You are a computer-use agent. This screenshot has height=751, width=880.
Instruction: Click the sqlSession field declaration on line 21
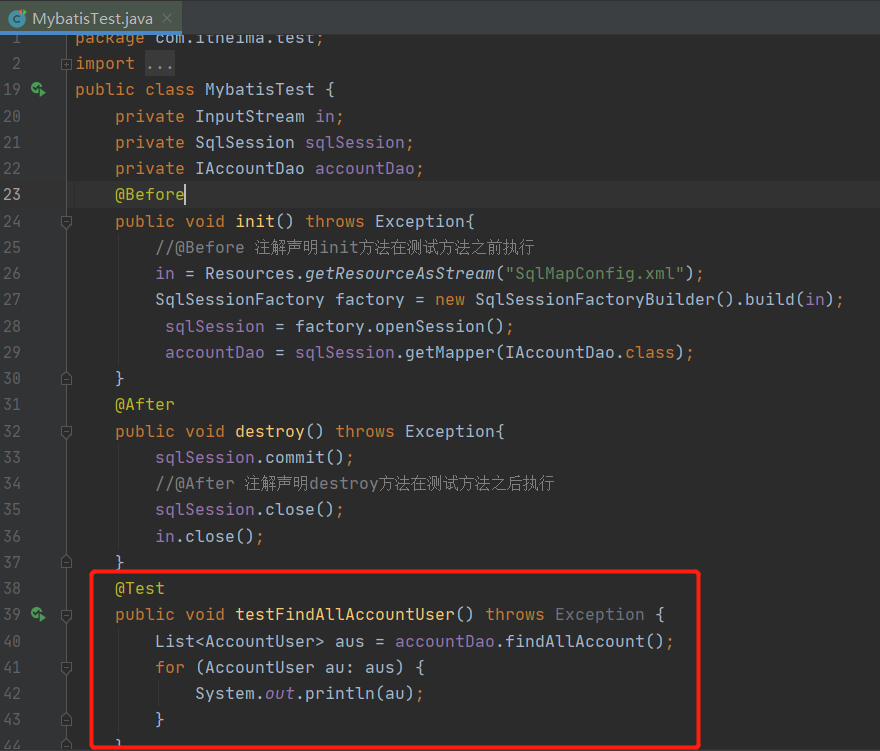pos(355,143)
